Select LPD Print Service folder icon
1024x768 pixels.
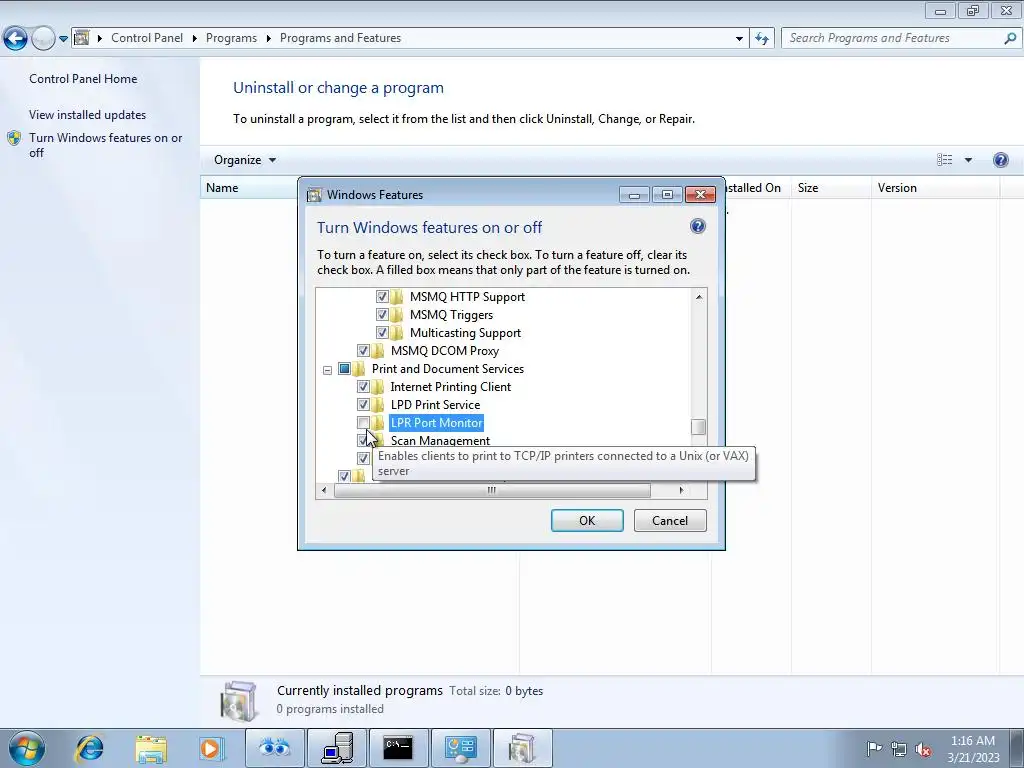(378, 405)
